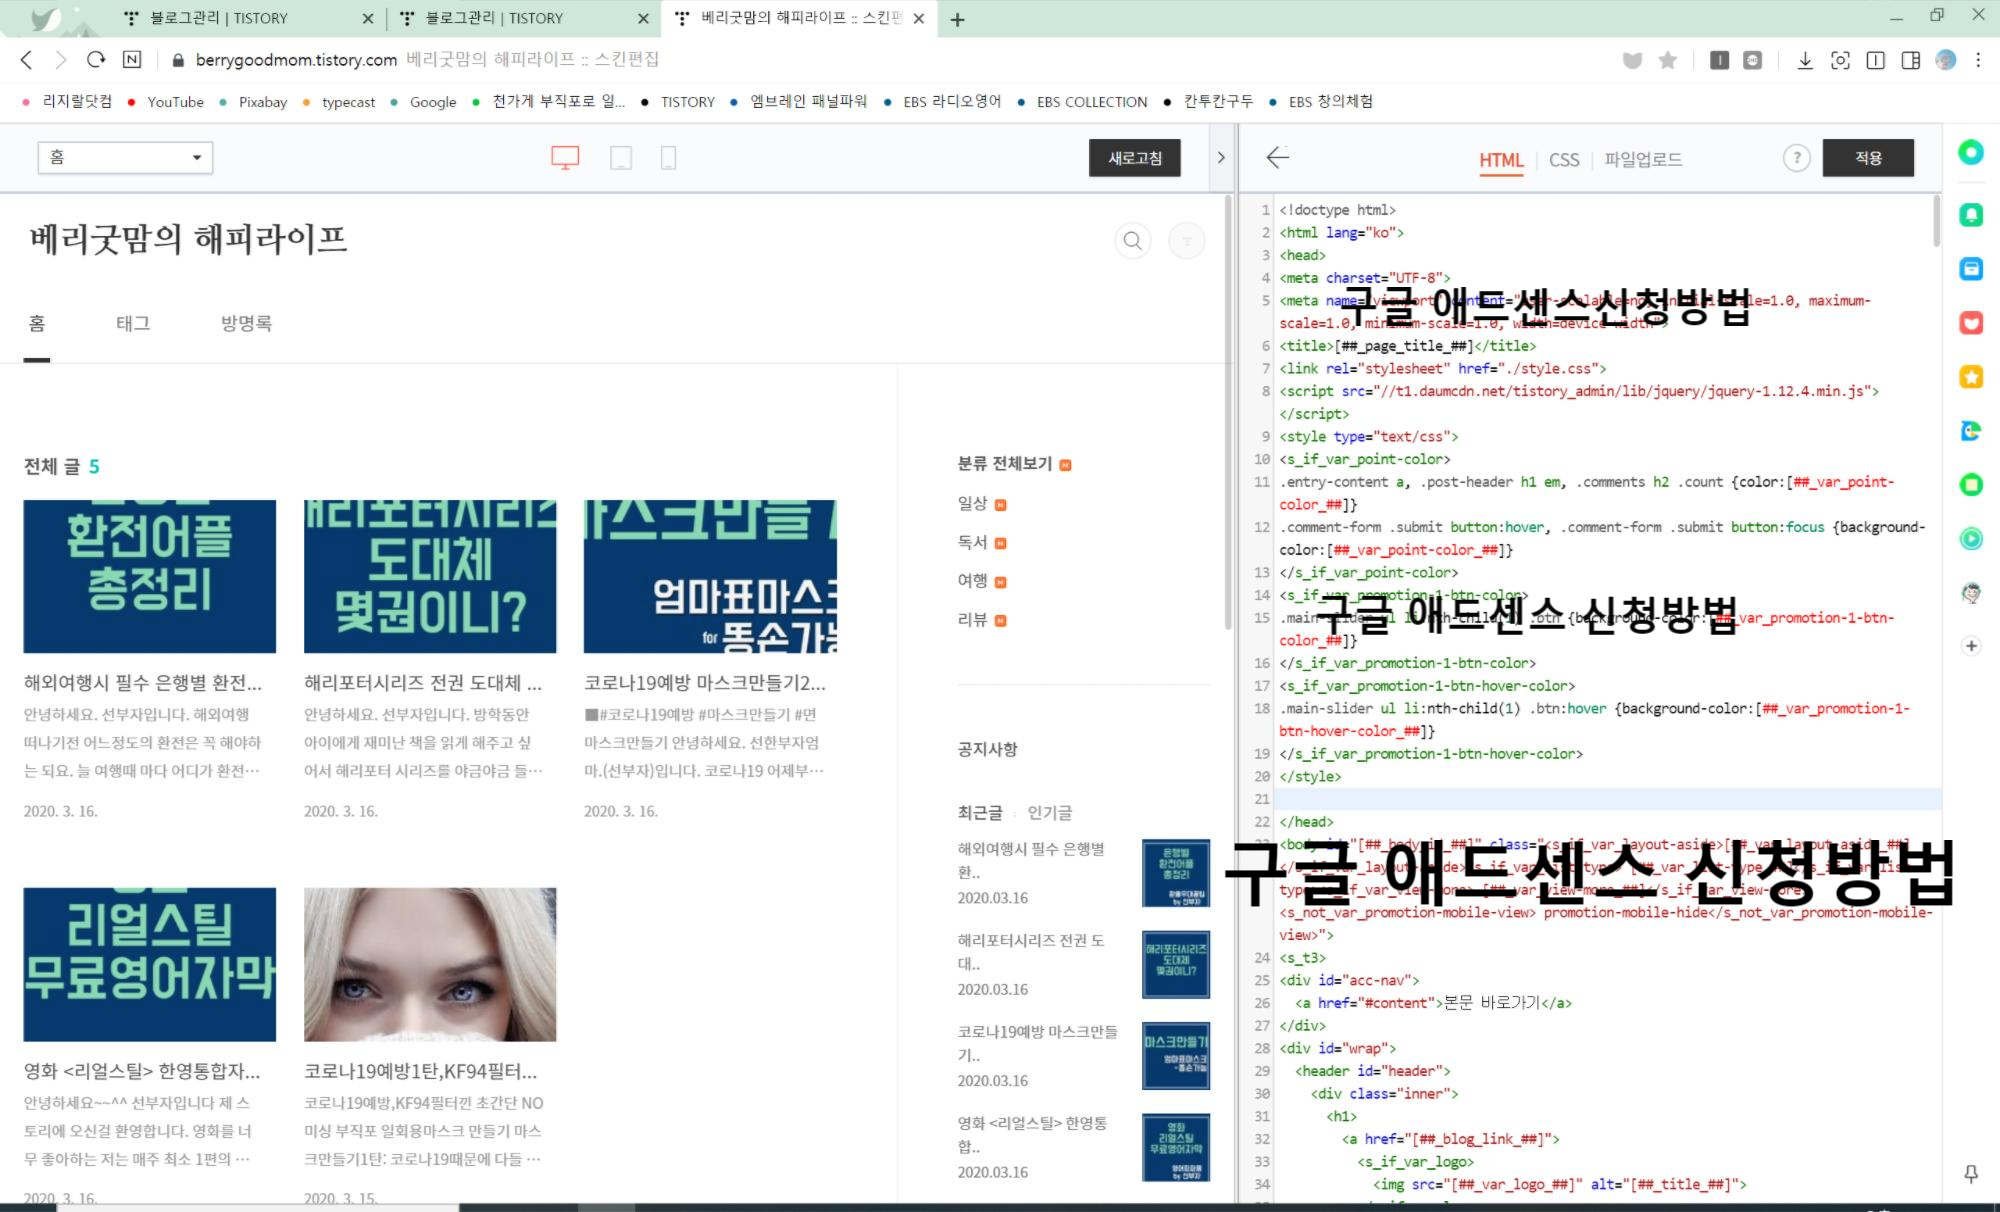Switch to mobile preview icon
This screenshot has height=1212, width=2000.
point(669,158)
